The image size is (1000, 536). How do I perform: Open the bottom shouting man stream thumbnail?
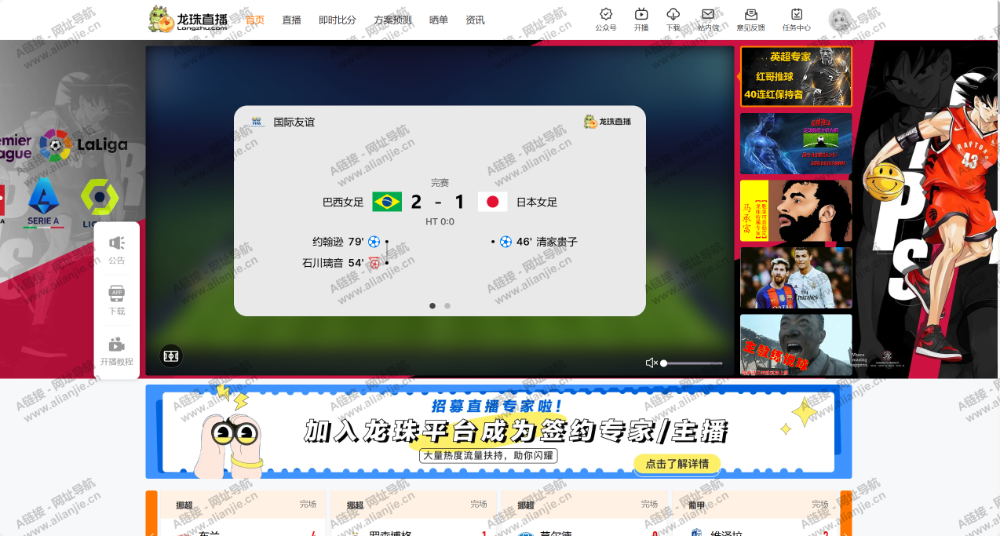[796, 345]
